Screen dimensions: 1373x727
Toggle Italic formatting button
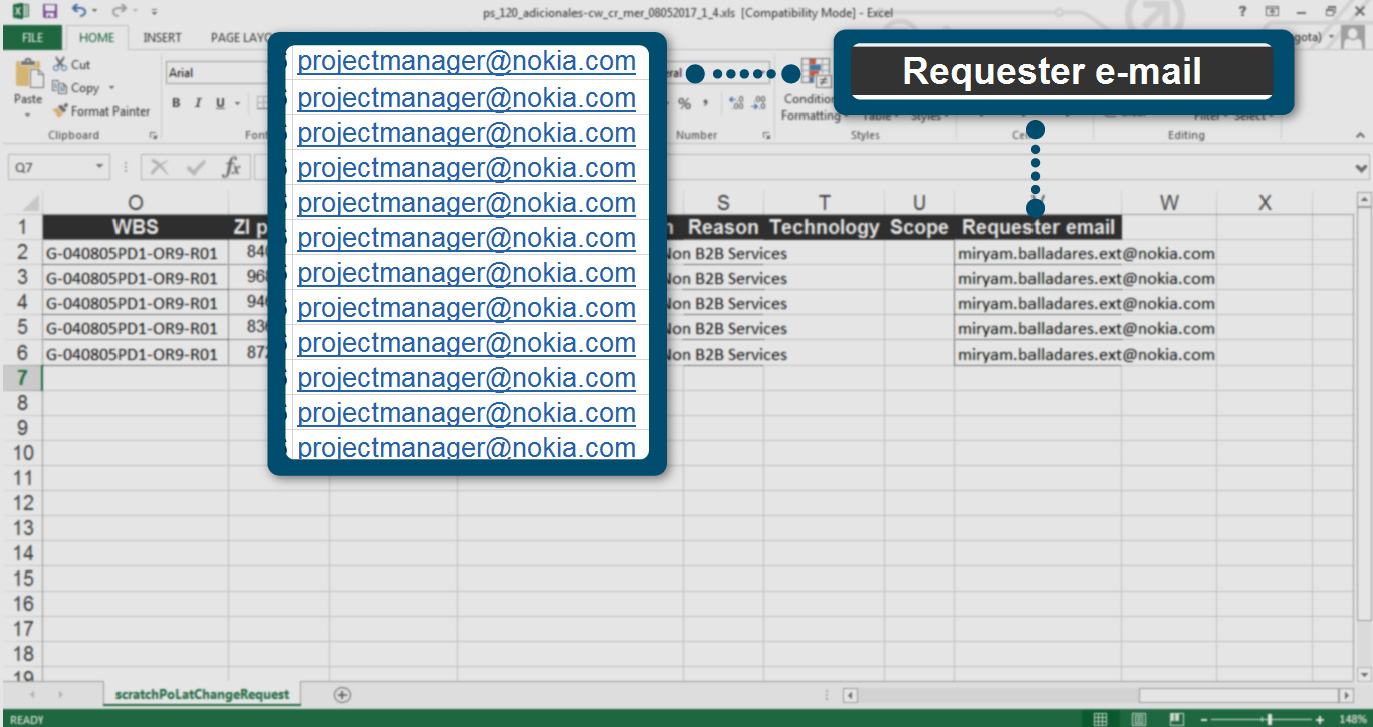pos(197,103)
